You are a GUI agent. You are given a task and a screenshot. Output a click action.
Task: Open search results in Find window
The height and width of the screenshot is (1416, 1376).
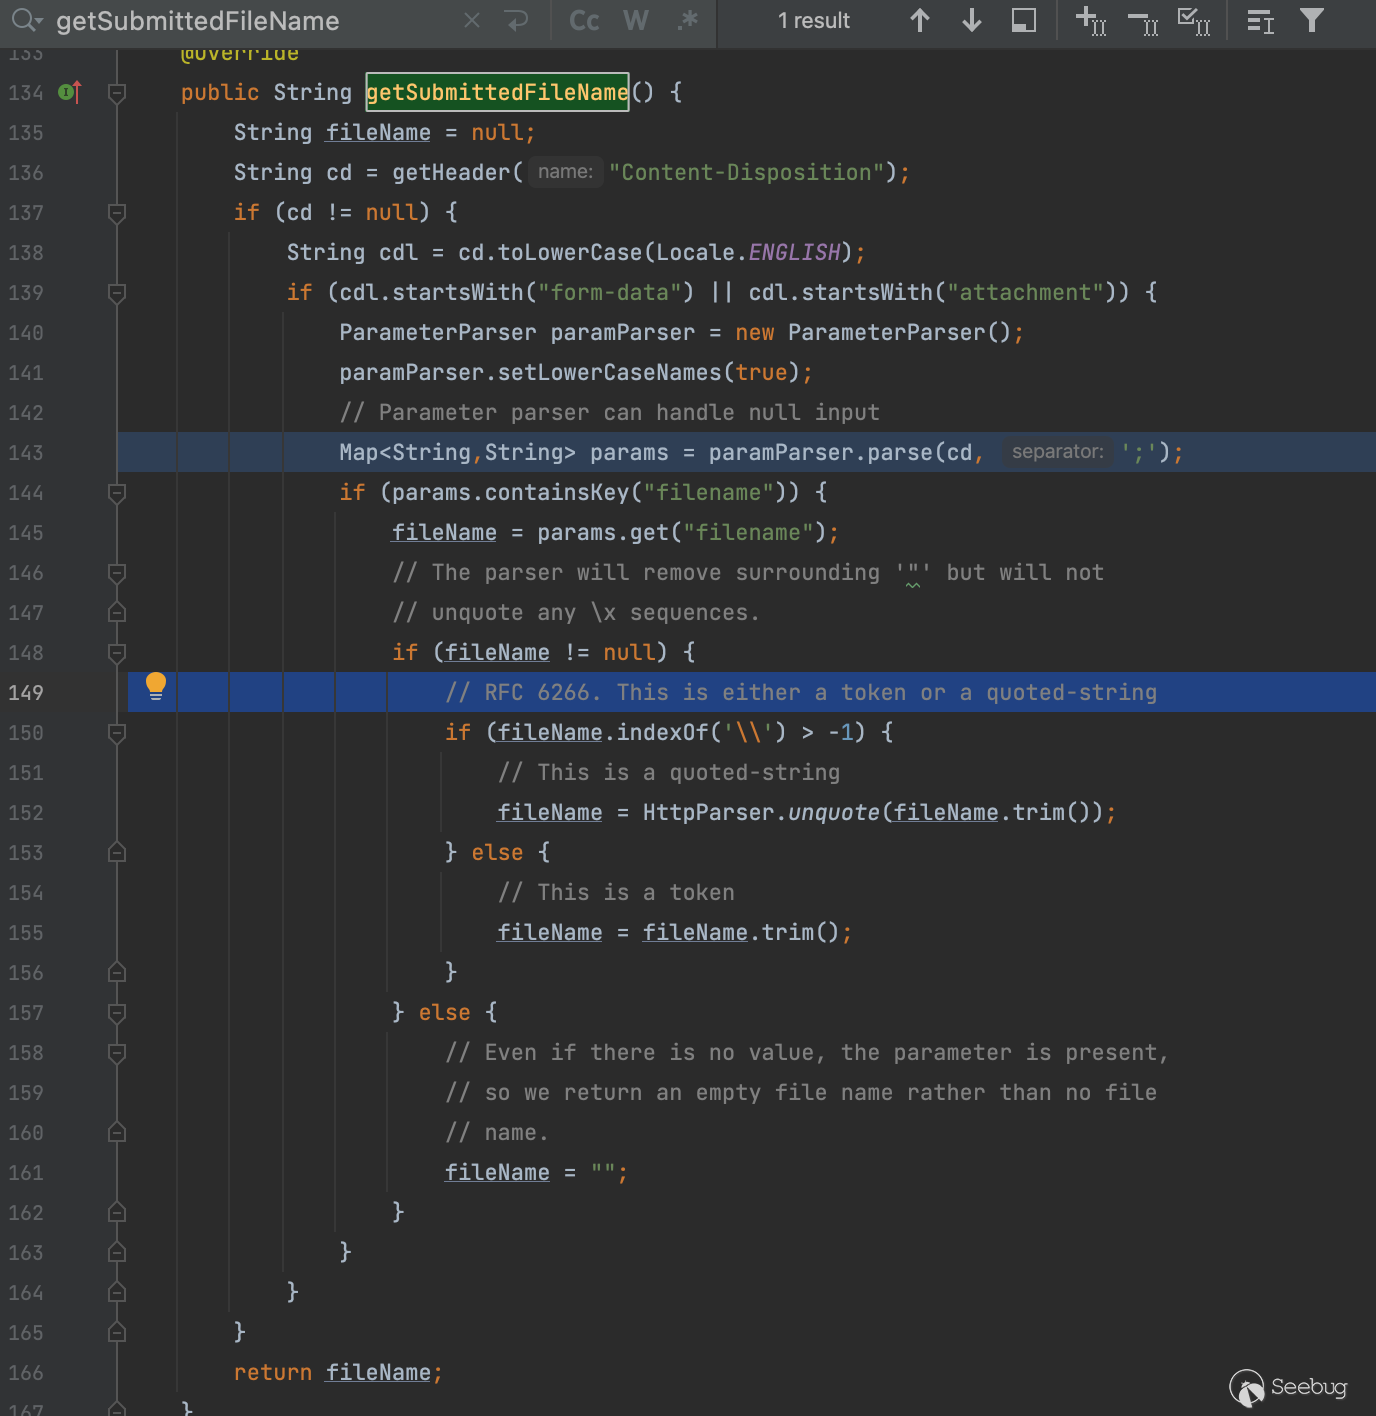[x=1023, y=21]
